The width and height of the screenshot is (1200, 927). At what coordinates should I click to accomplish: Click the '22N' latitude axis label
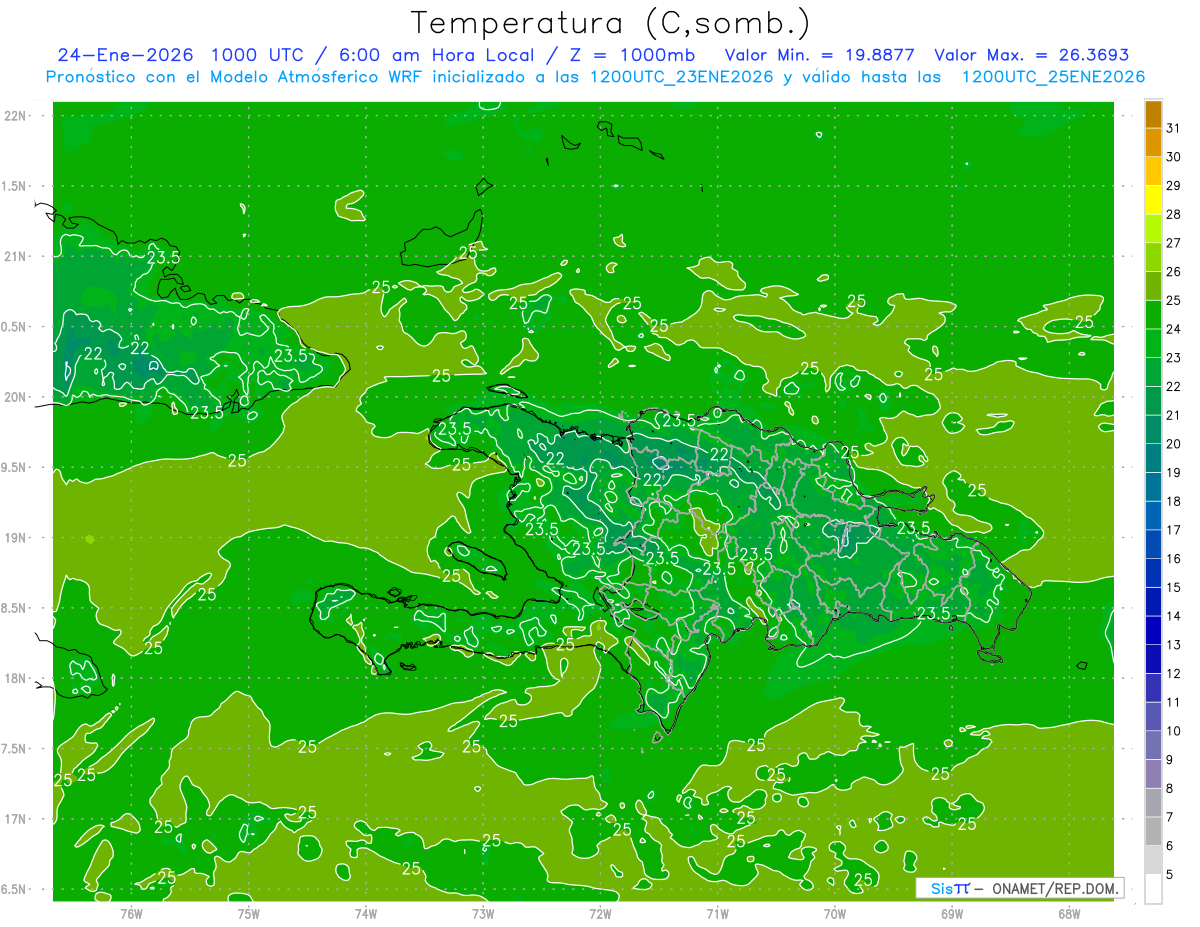16,115
